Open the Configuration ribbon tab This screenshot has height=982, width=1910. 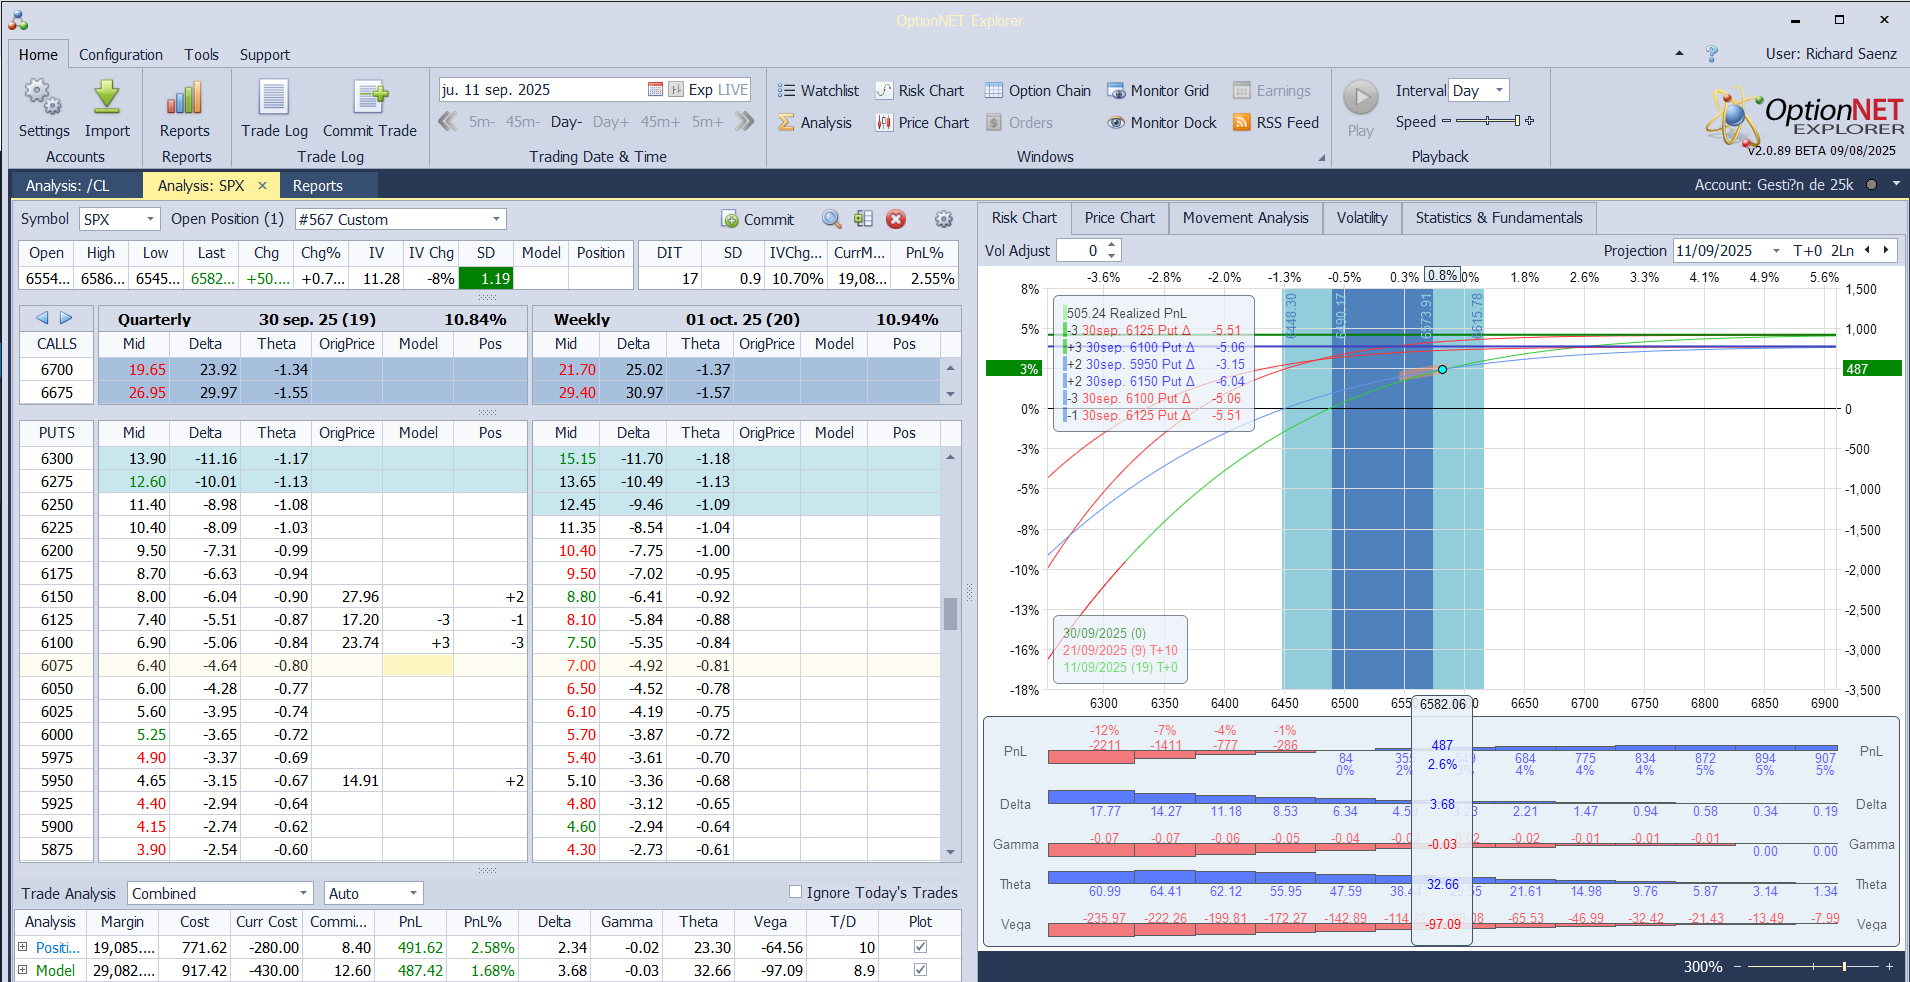click(x=121, y=55)
